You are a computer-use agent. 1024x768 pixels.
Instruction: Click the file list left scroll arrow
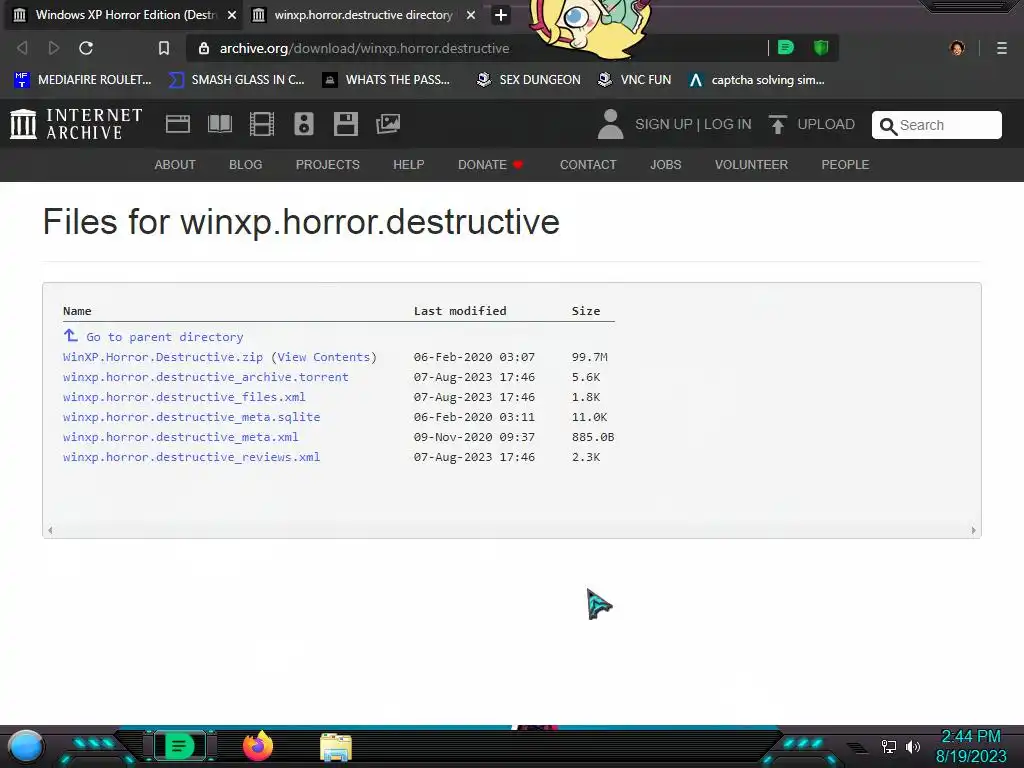coord(50,530)
